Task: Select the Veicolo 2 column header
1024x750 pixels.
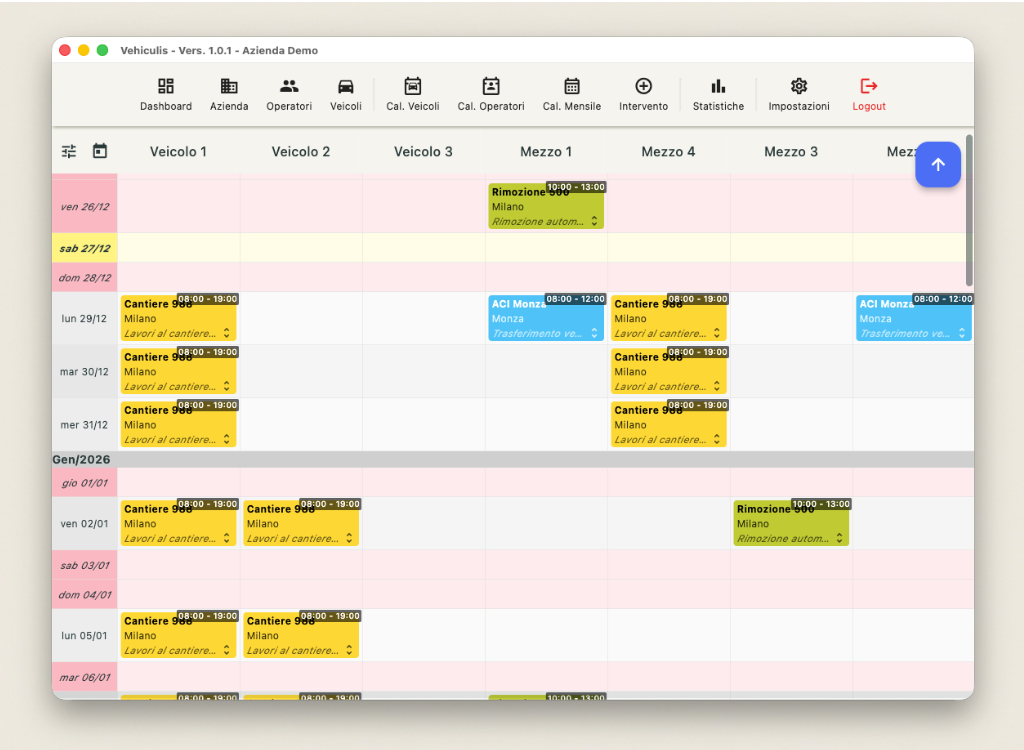Action: tap(301, 151)
